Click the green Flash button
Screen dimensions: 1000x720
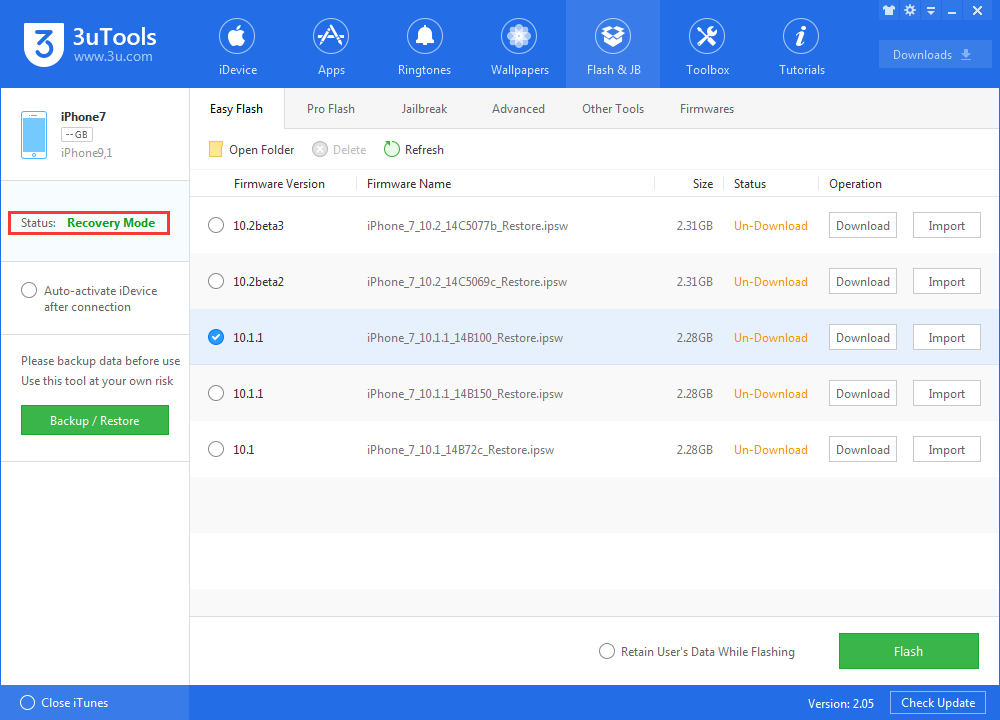click(x=908, y=651)
